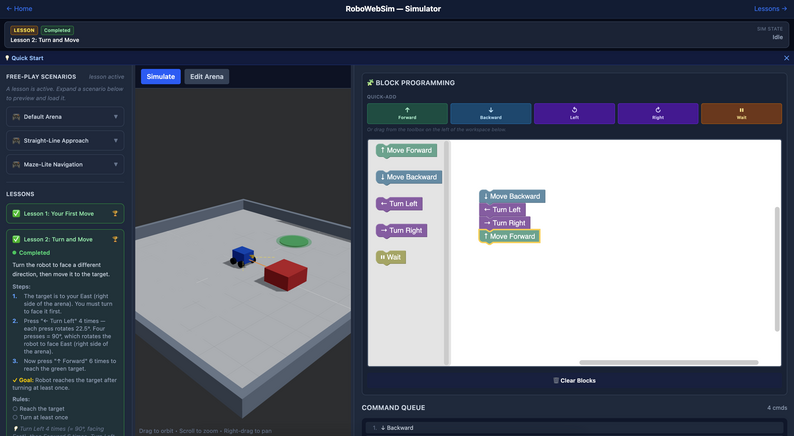The height and width of the screenshot is (436, 794).
Task: Go back via the Home link
Action: tap(19, 9)
